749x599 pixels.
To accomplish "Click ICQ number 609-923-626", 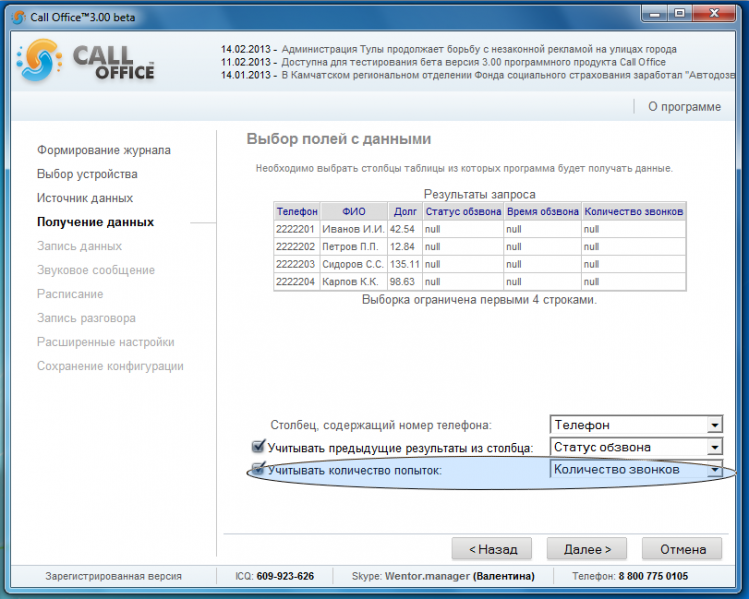I will [285, 576].
